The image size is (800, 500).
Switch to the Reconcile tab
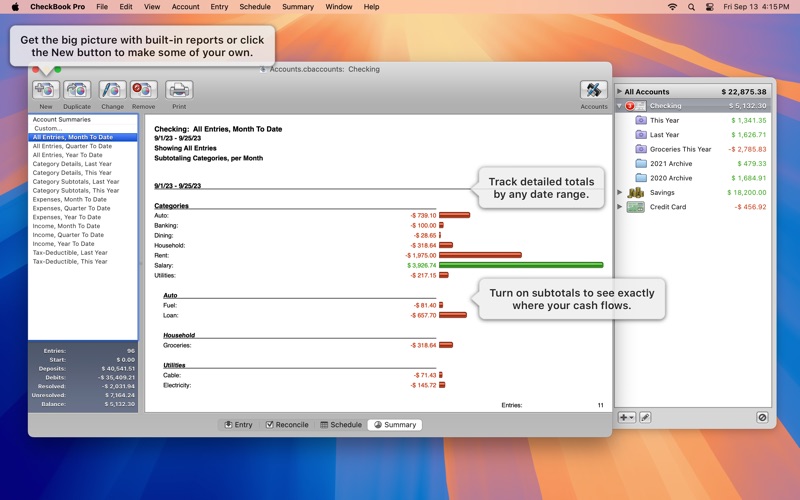[287, 424]
